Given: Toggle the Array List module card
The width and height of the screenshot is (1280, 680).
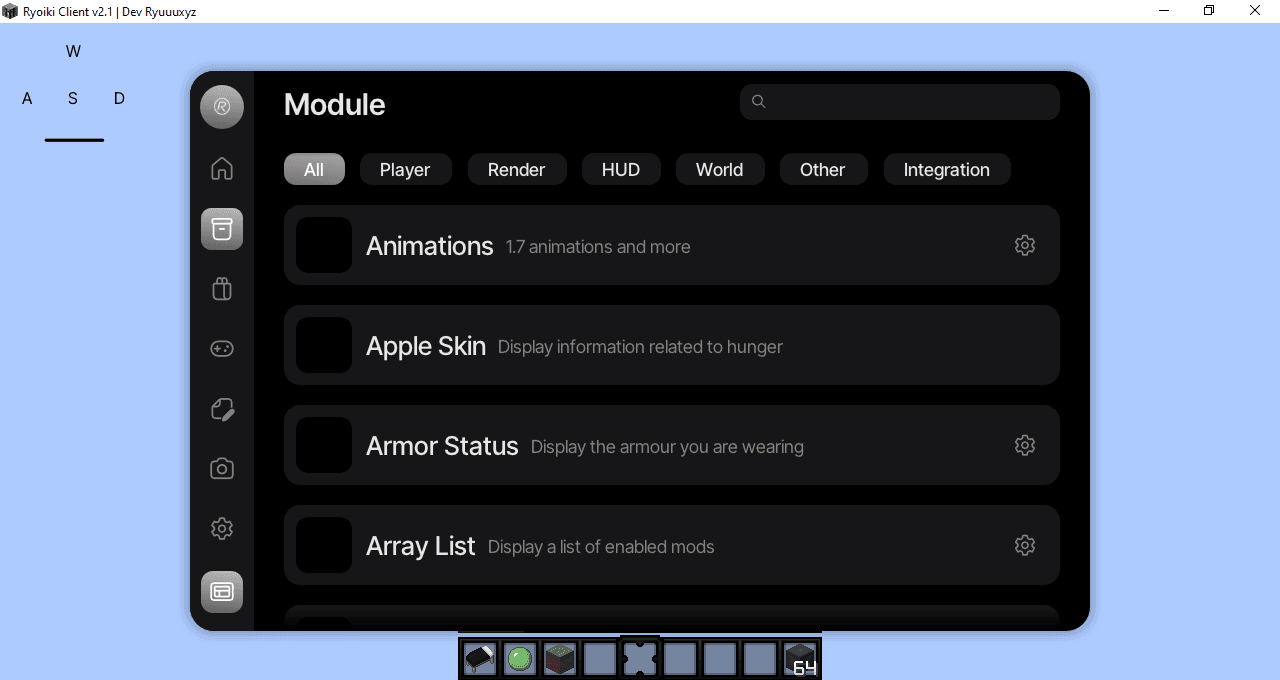Looking at the screenshot, I should point(671,545).
